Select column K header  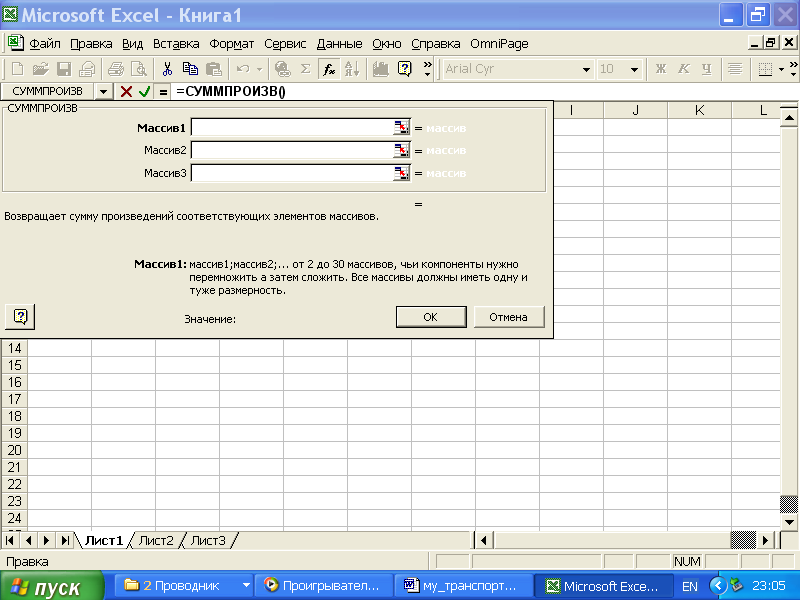tap(699, 110)
